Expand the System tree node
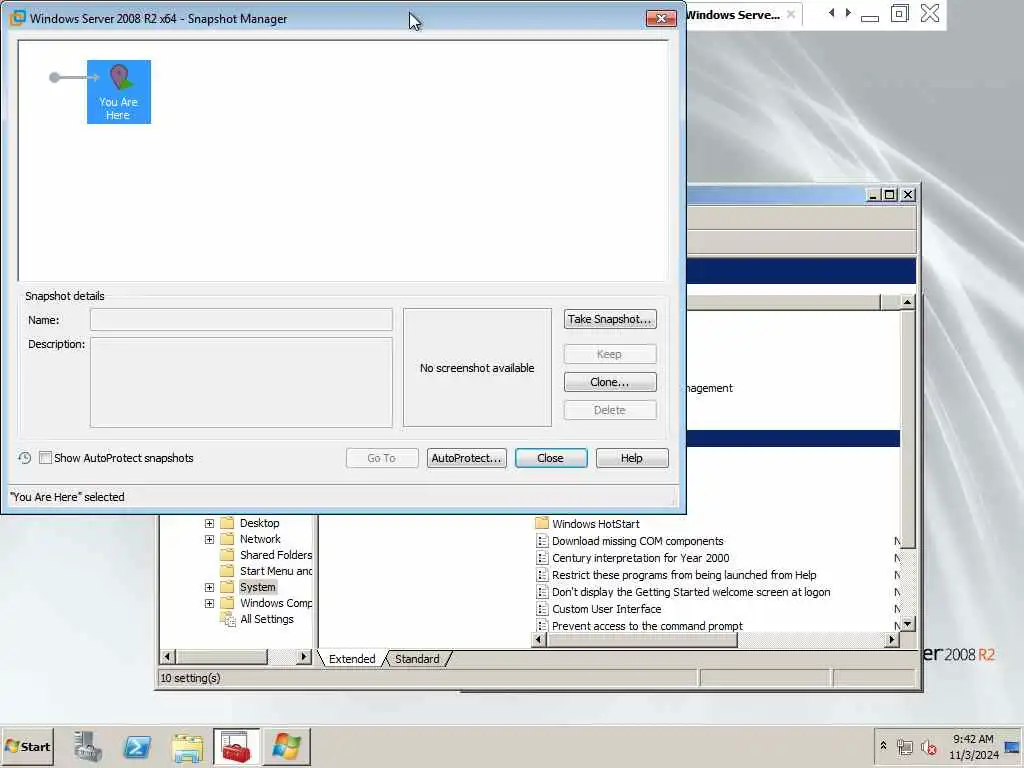 tap(209, 587)
